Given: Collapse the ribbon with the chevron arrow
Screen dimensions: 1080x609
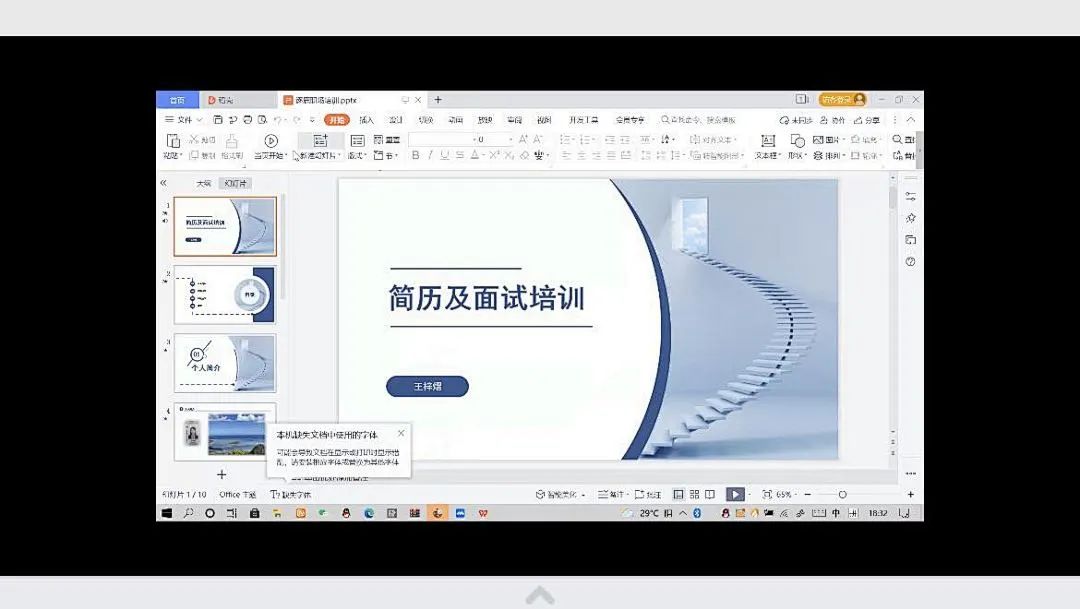Looking at the screenshot, I should click(911, 120).
